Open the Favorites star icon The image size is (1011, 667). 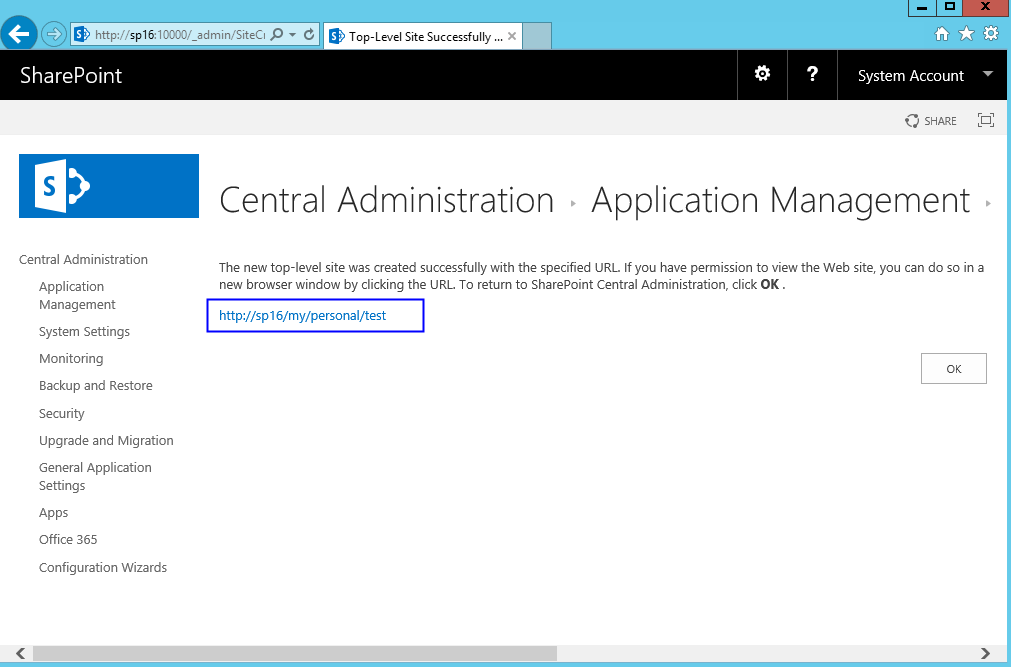point(967,34)
